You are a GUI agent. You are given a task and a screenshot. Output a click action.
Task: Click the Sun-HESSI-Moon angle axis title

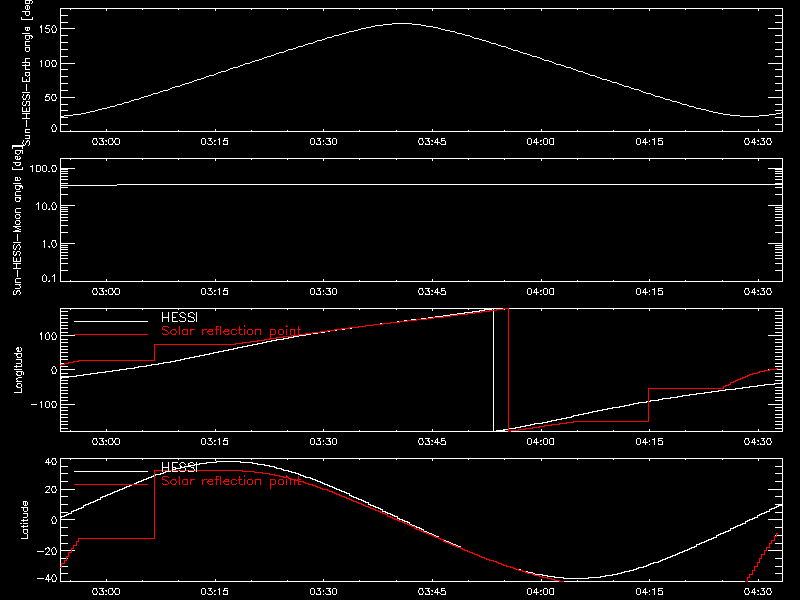[17, 220]
